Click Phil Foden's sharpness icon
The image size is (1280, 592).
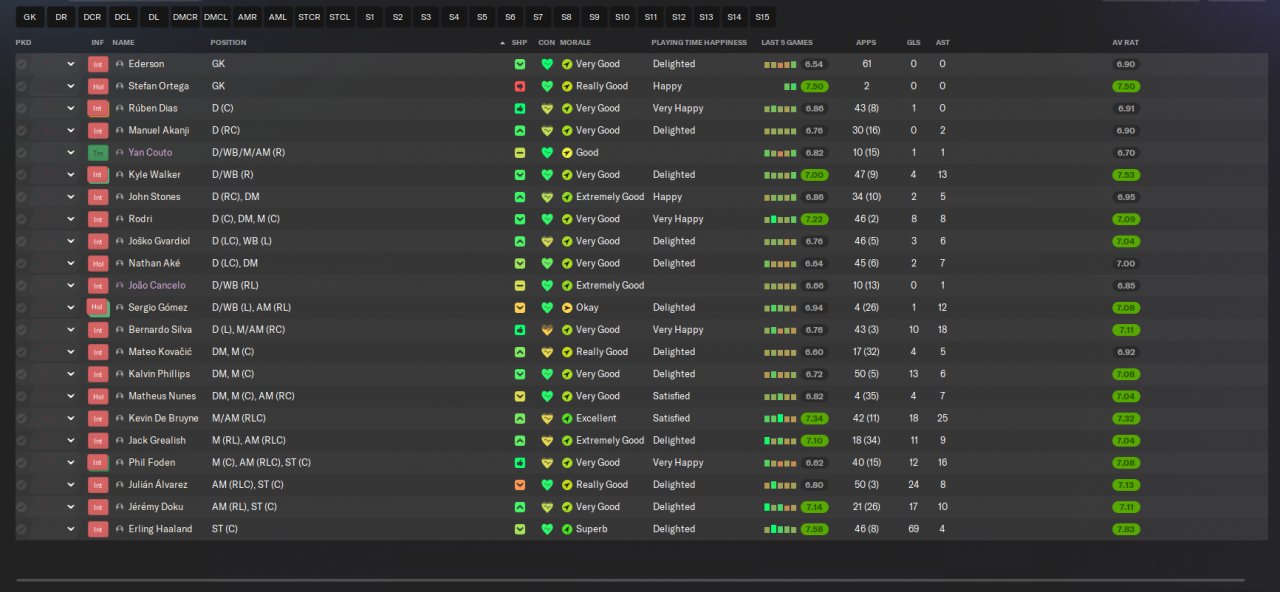click(520, 463)
